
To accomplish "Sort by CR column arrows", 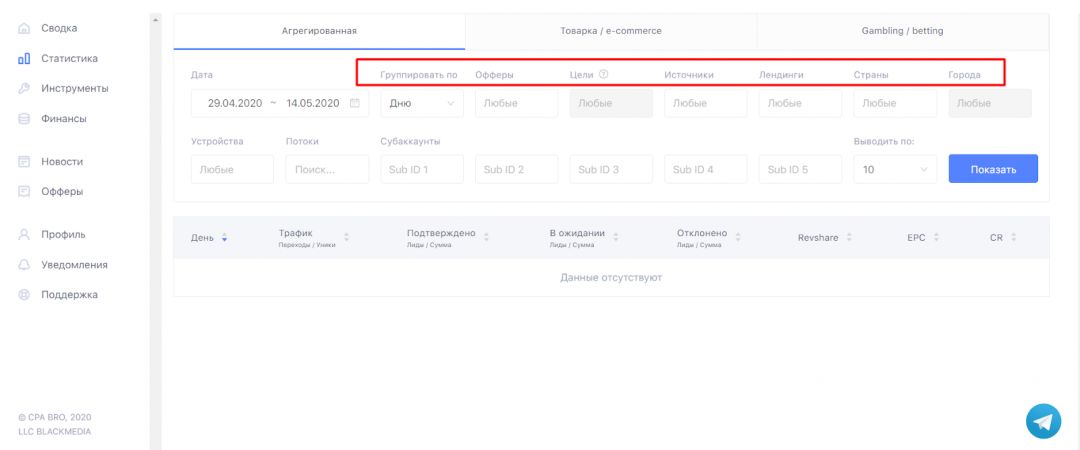I will (x=1013, y=237).
